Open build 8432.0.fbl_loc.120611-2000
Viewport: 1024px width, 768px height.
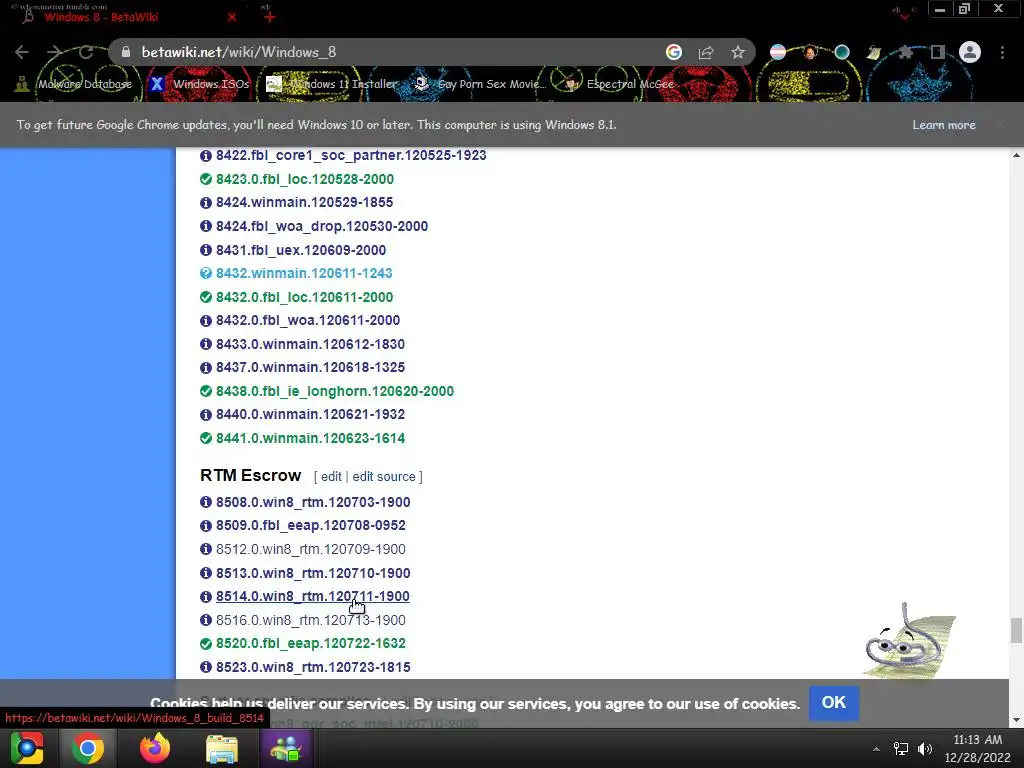tap(304, 297)
